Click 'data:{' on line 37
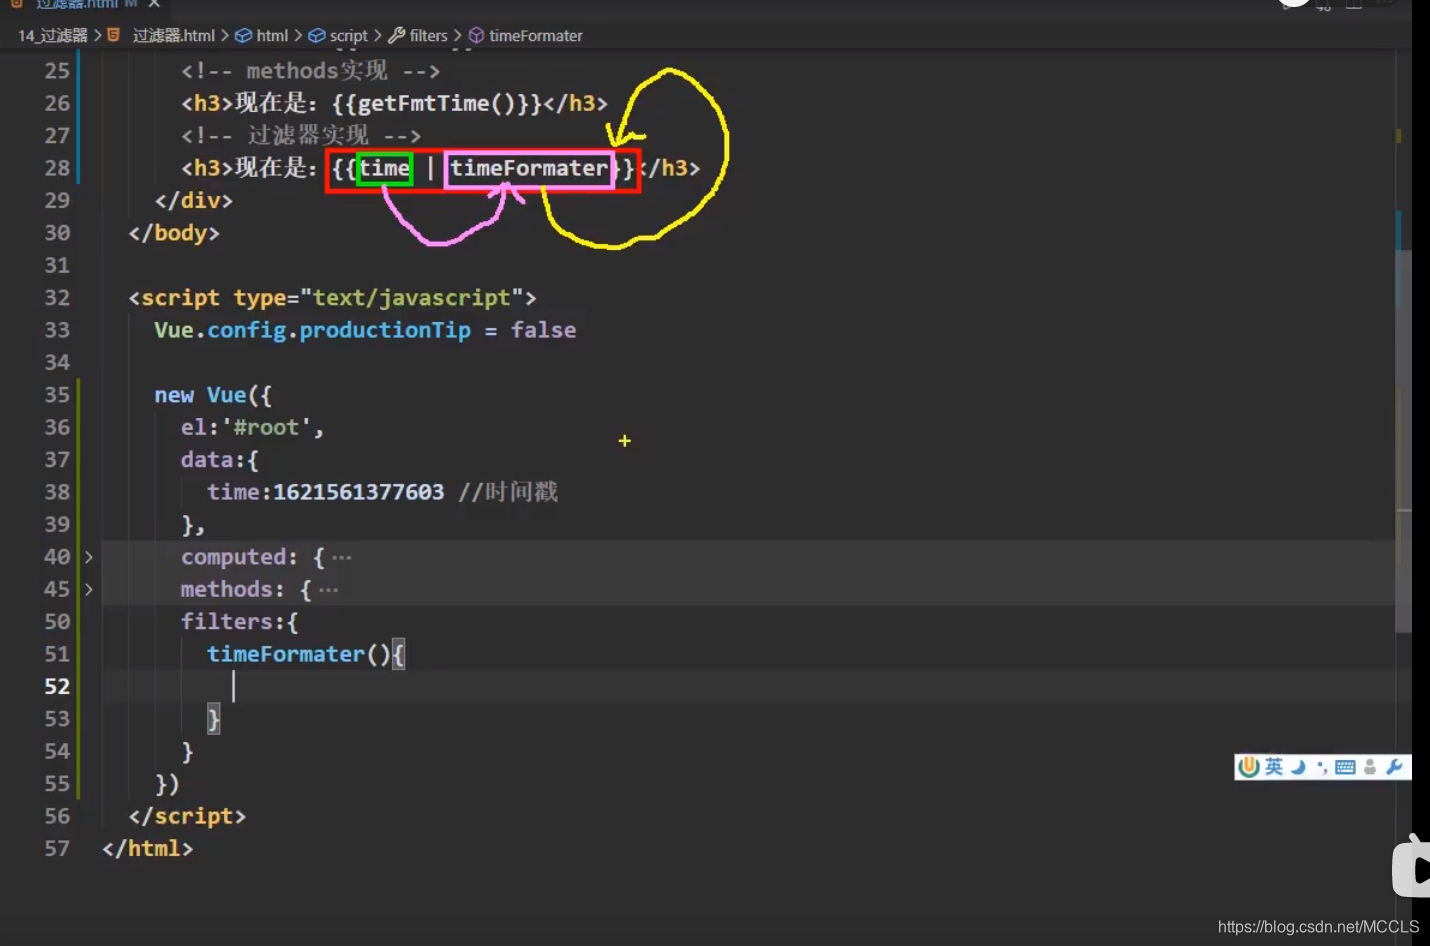The height and width of the screenshot is (946, 1430). tap(220, 460)
